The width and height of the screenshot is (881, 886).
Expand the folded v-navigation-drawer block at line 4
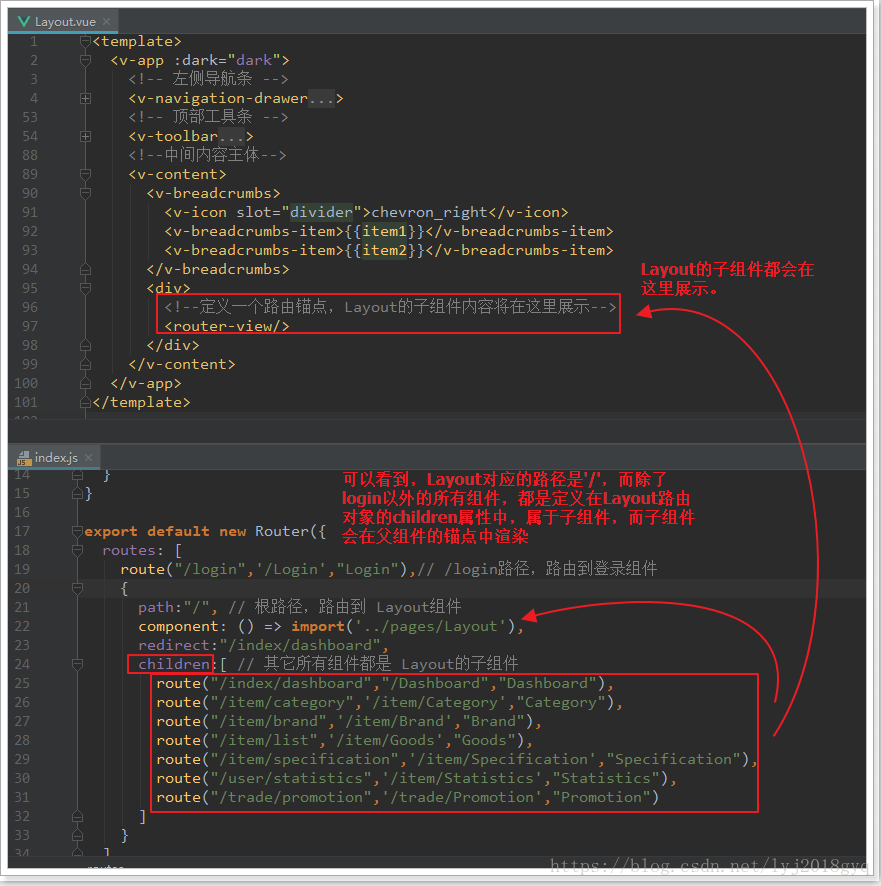[85, 98]
